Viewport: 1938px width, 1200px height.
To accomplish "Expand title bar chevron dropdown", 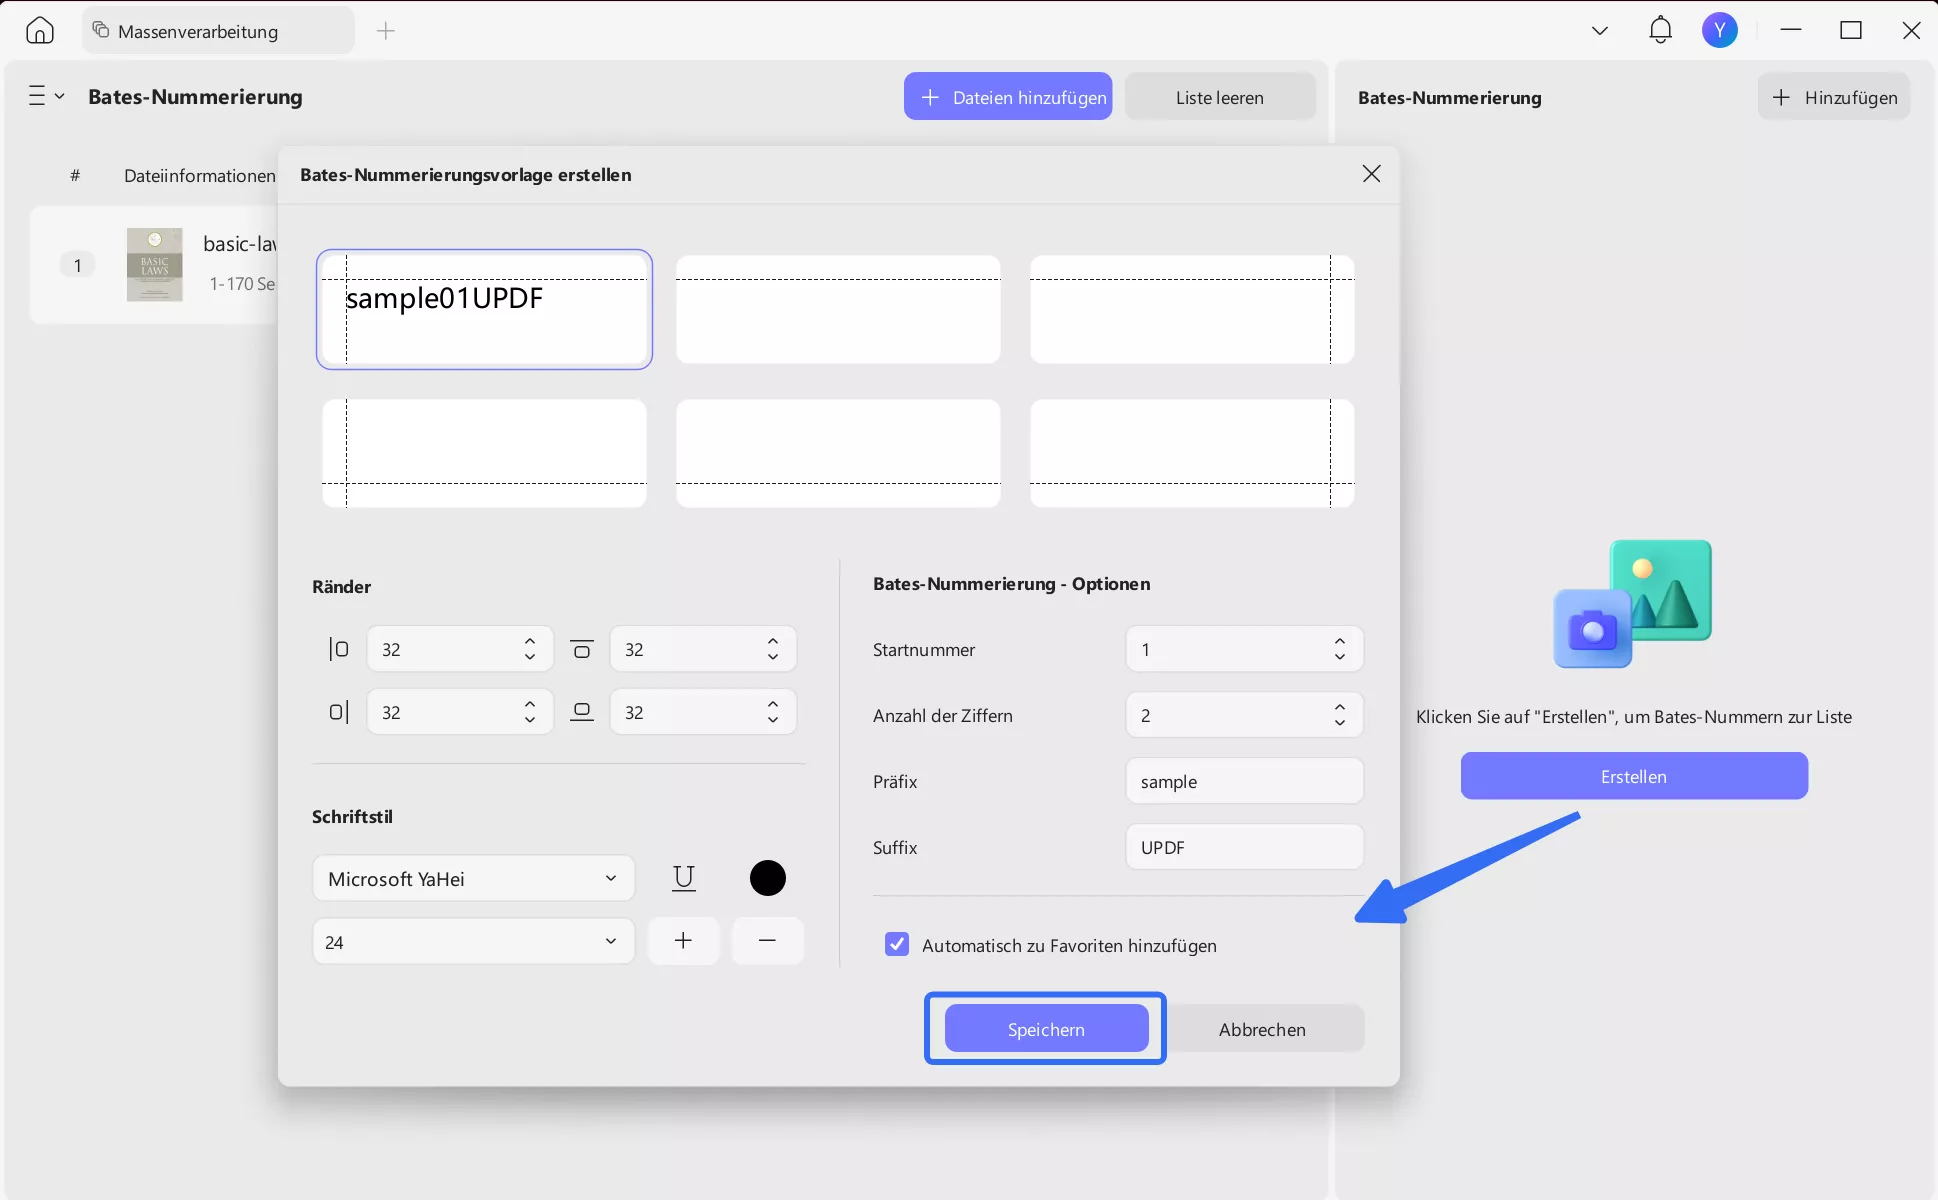I will tap(1599, 31).
